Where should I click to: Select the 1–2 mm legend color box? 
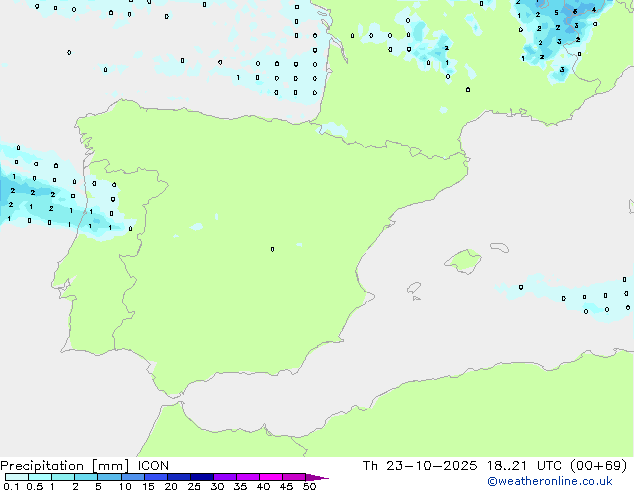pyautogui.click(x=63, y=477)
